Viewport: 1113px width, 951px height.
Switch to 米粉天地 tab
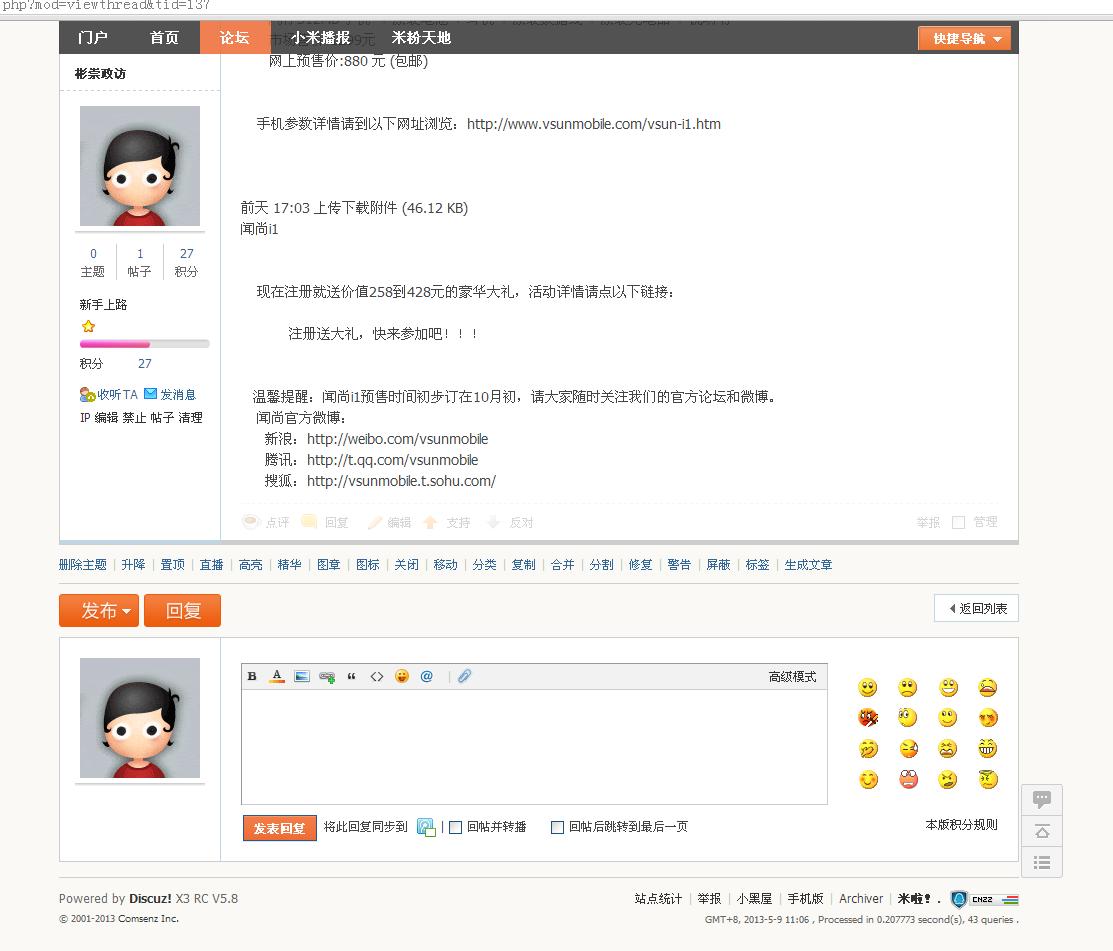point(421,38)
